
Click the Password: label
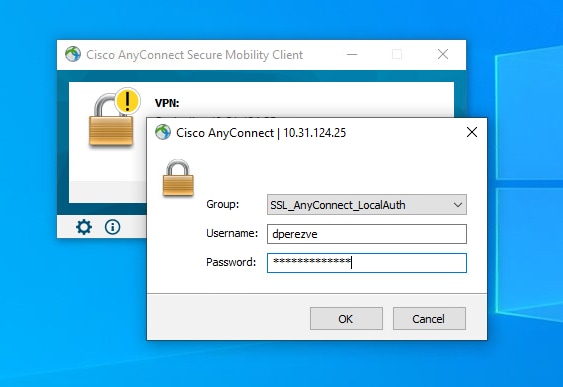(x=231, y=262)
